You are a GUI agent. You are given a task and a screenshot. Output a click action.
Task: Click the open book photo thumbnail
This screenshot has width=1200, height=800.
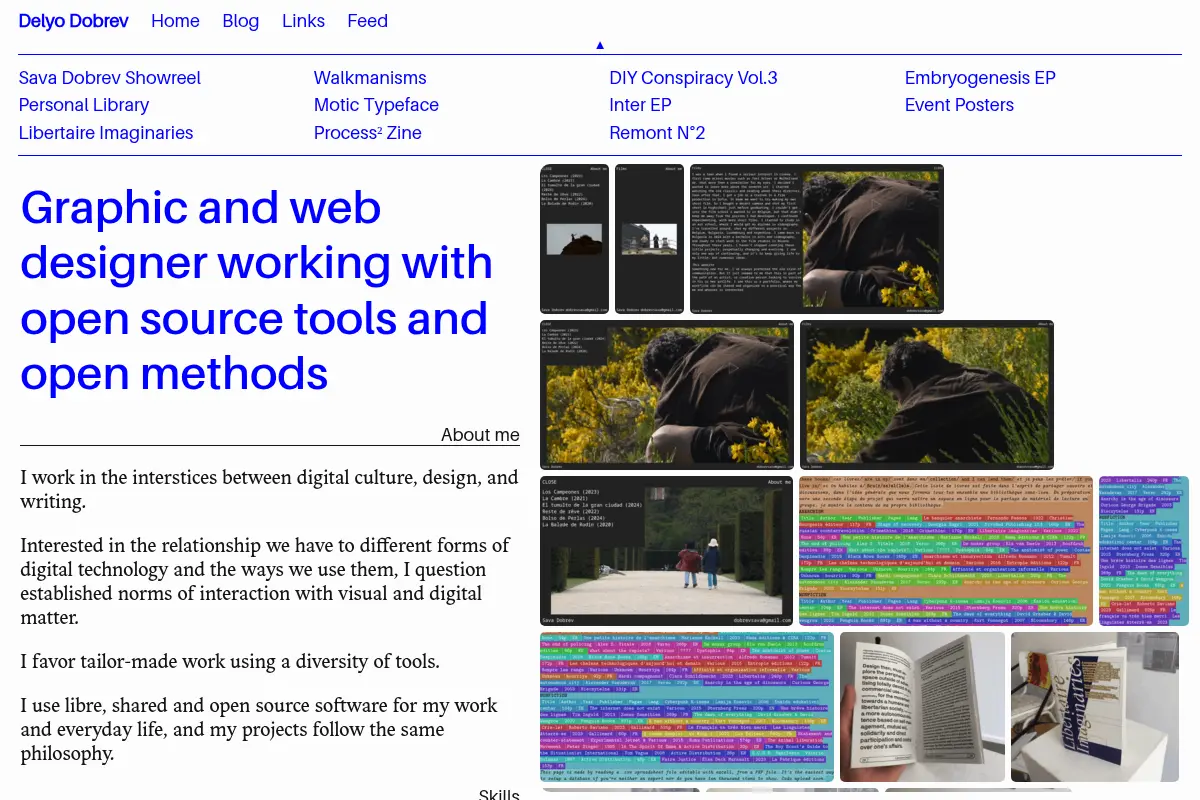[x=922, y=706]
